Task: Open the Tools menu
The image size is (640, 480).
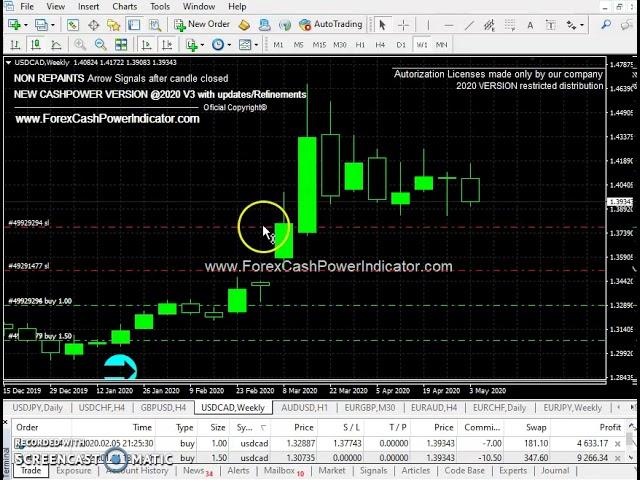Action: 160,7
